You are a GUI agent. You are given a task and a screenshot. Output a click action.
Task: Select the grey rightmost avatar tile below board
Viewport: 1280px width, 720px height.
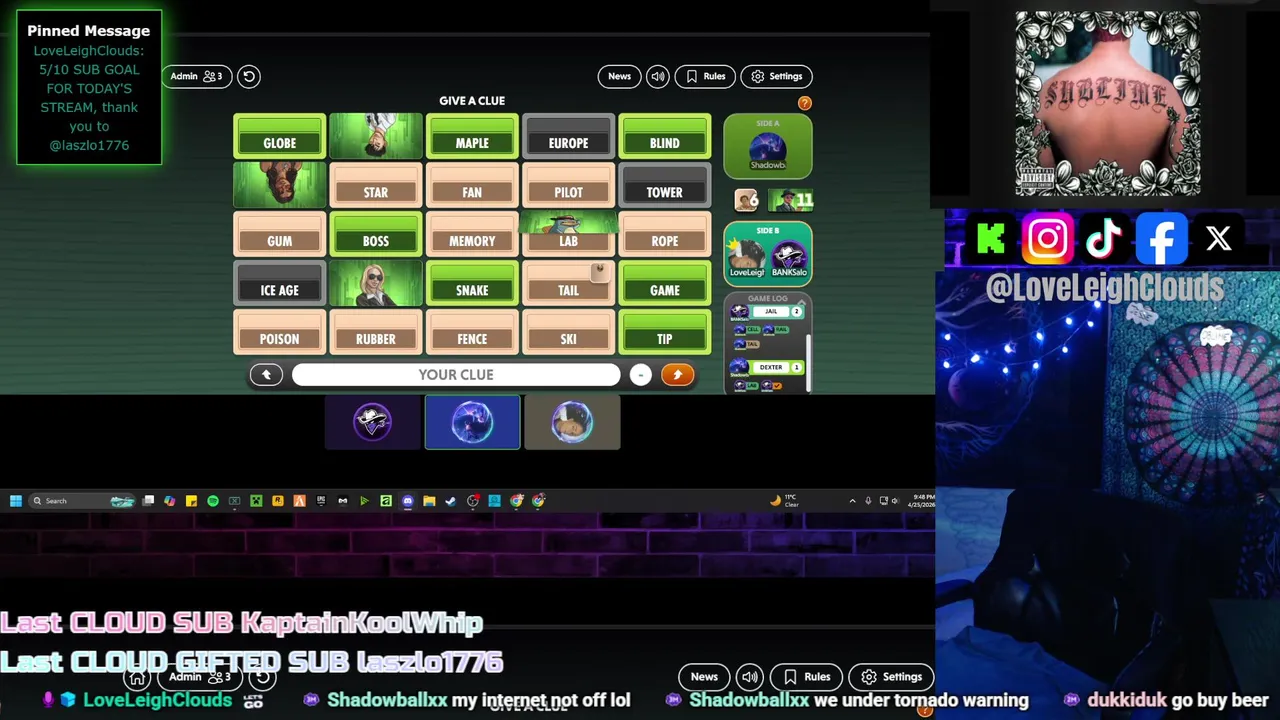(572, 422)
